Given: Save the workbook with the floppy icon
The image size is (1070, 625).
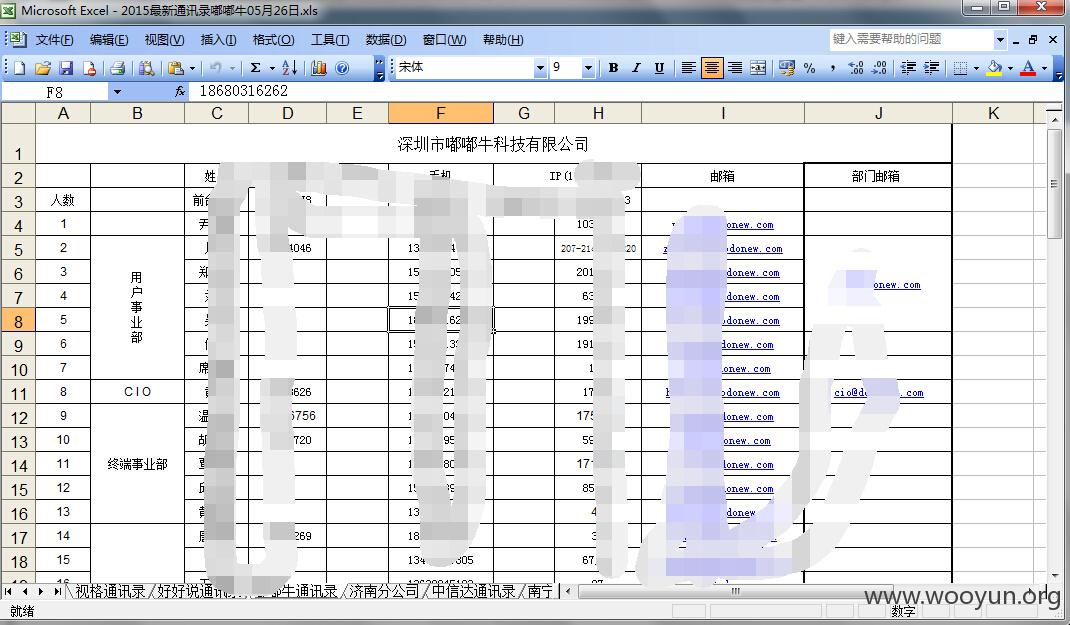Looking at the screenshot, I should [66, 68].
